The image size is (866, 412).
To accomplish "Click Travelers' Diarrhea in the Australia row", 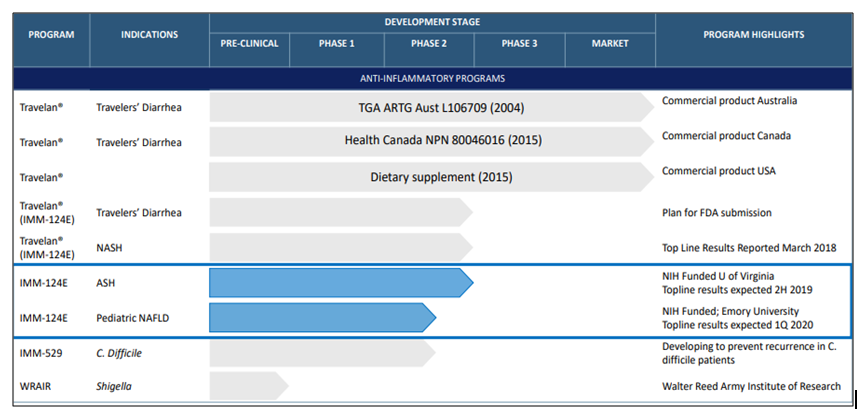I will click(x=139, y=107).
